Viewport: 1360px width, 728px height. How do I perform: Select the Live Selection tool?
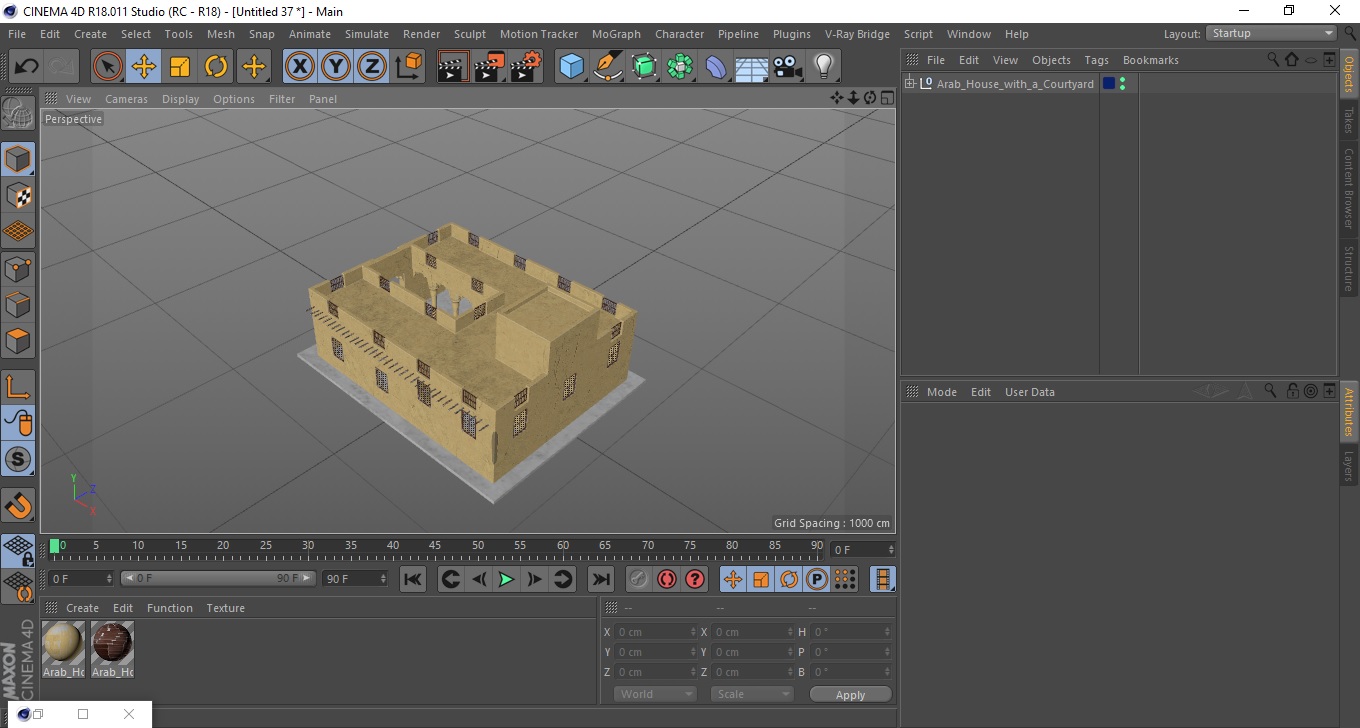tap(108, 67)
